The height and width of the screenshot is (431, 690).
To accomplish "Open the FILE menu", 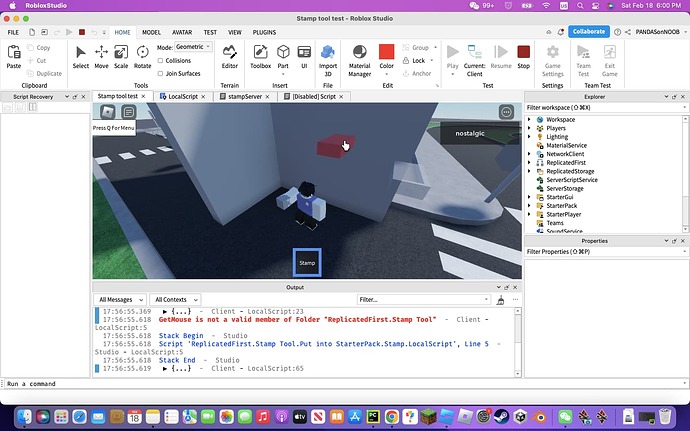I will click(x=13, y=32).
